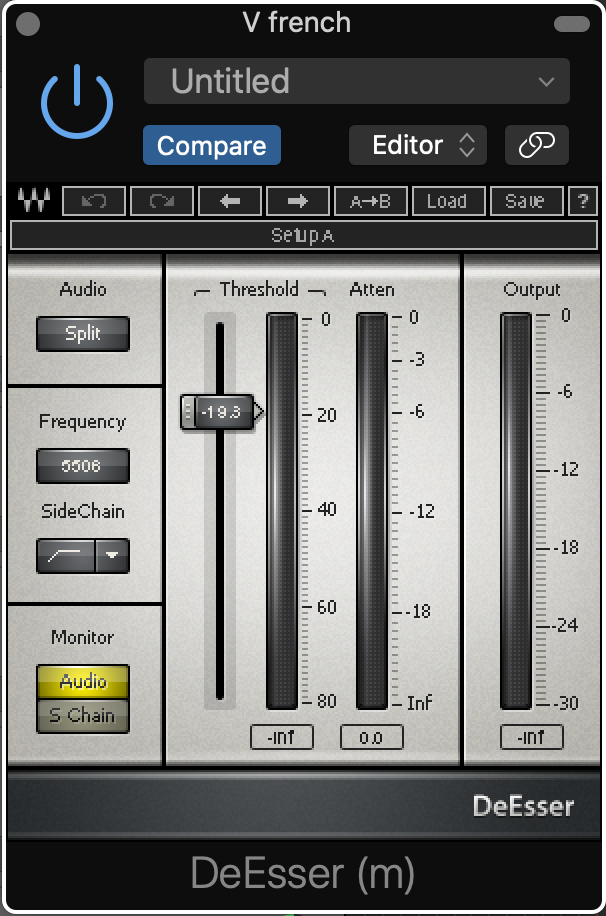
Task: Click the Waves logo icon
Action: pos(33,201)
